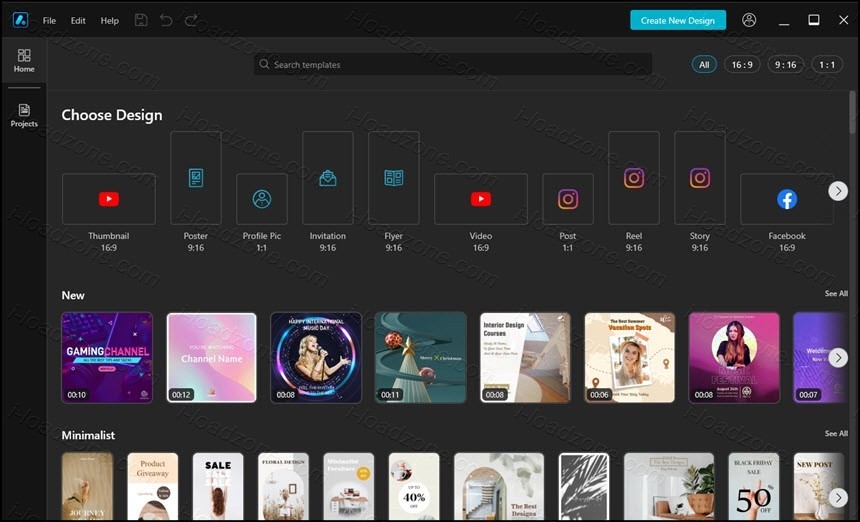Click the save disk icon
Screen dimensions: 860x522
pos(141,20)
